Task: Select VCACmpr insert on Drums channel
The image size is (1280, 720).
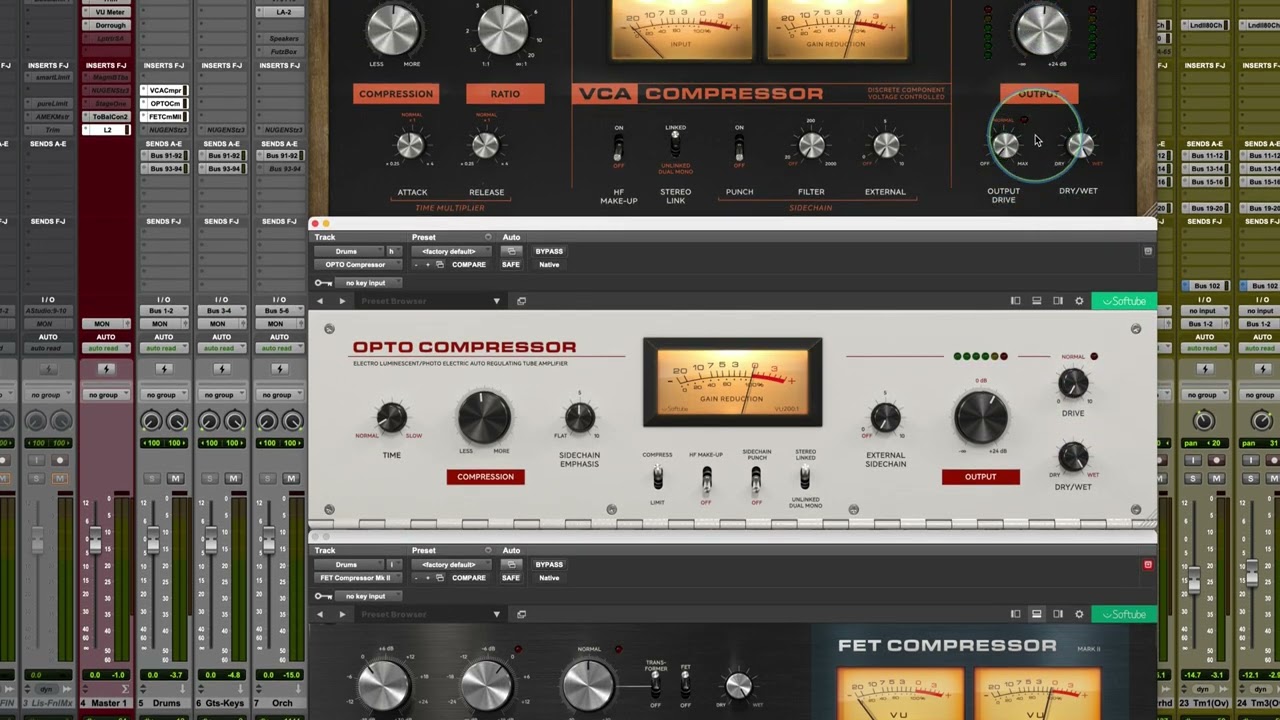Action: (x=164, y=91)
